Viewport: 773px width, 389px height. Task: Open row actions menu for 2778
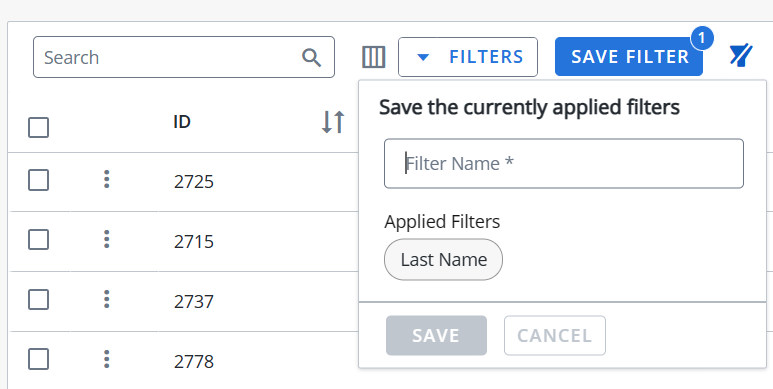(x=106, y=359)
